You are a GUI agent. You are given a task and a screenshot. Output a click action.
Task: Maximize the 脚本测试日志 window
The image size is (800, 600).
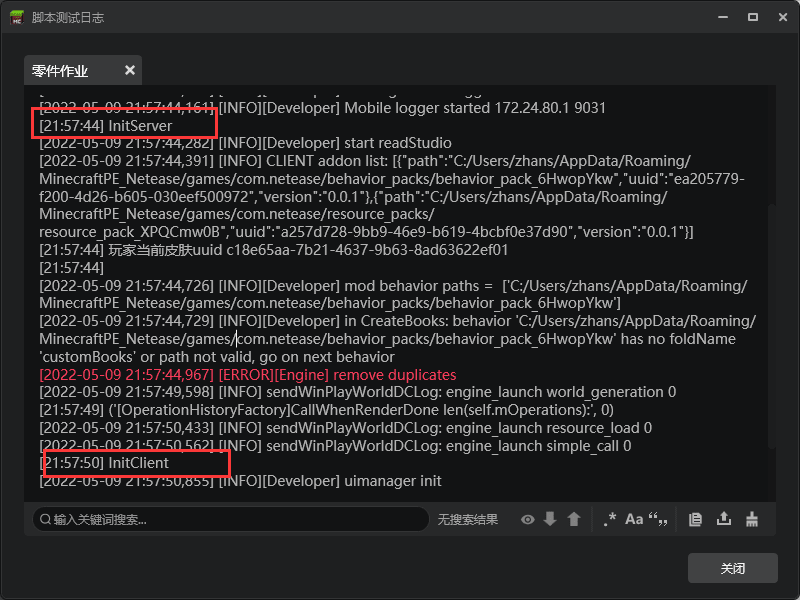(x=753, y=17)
